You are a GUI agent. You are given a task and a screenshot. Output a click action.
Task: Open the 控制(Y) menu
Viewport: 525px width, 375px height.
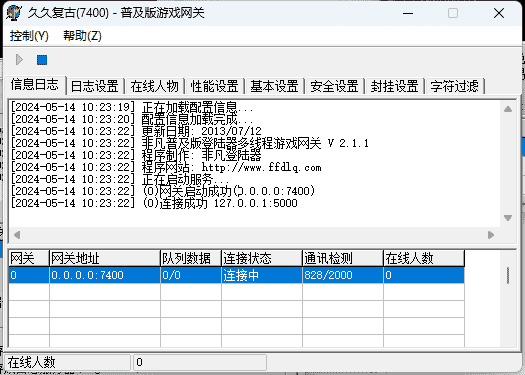pos(29,36)
